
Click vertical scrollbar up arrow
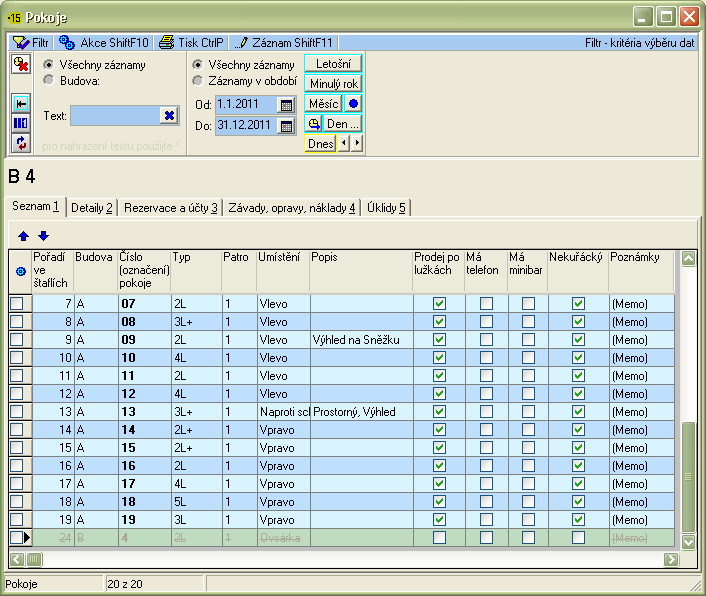point(688,259)
